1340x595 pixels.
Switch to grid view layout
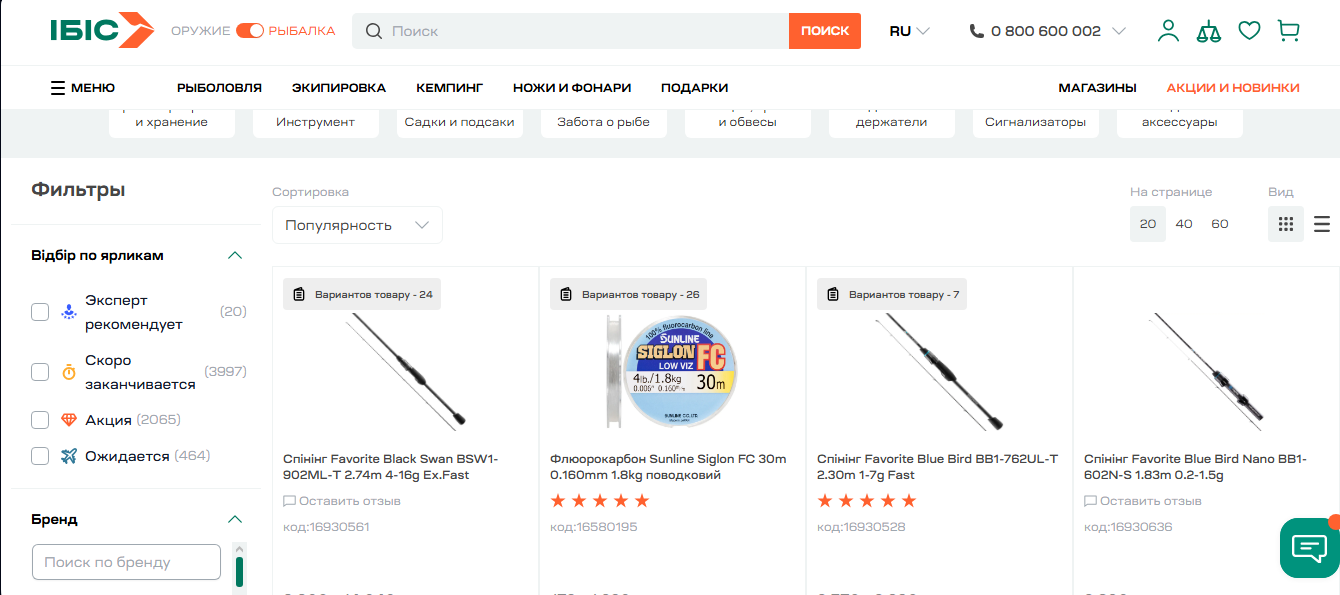pyautogui.click(x=1286, y=224)
